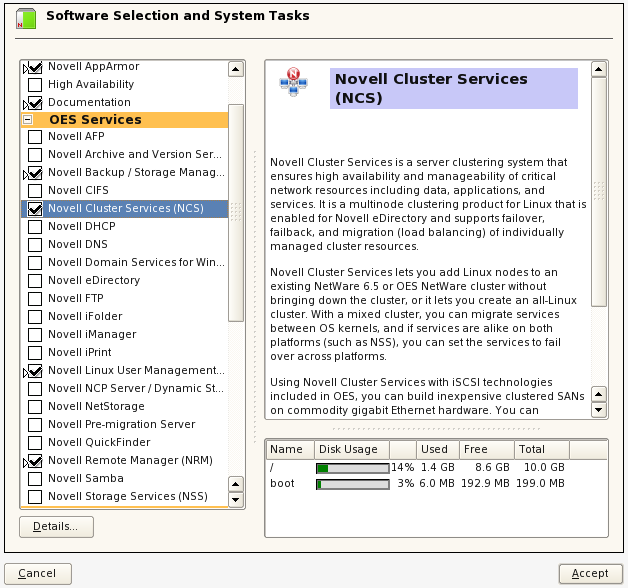The width and height of the screenshot is (628, 588).
Task: Click the "boot" partition name
Action: coord(282,483)
